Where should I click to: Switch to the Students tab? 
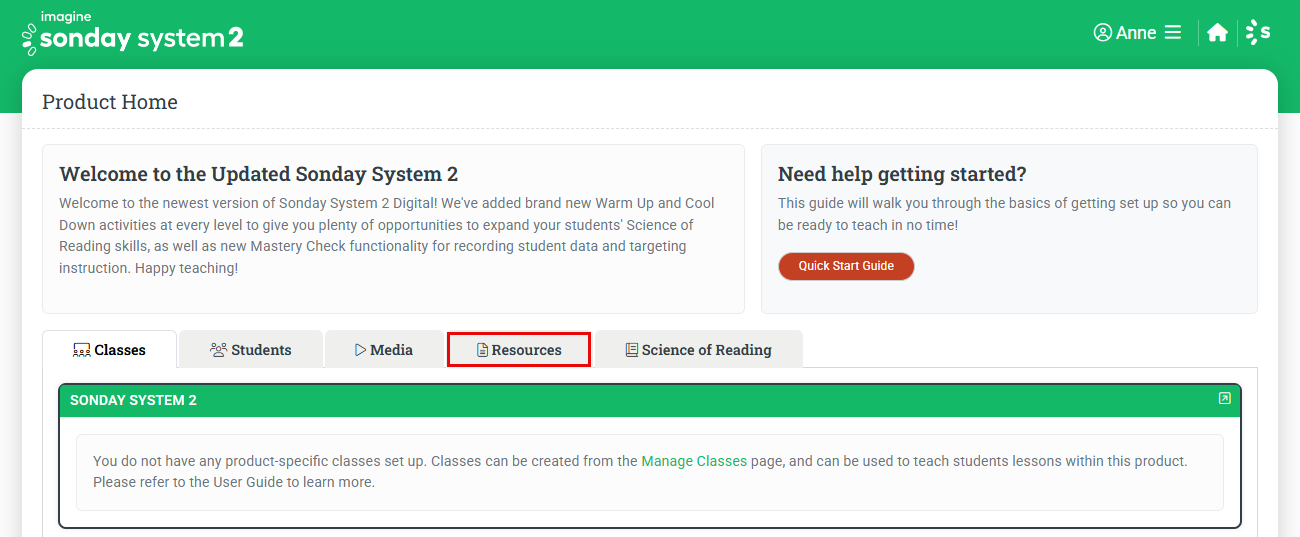point(251,350)
